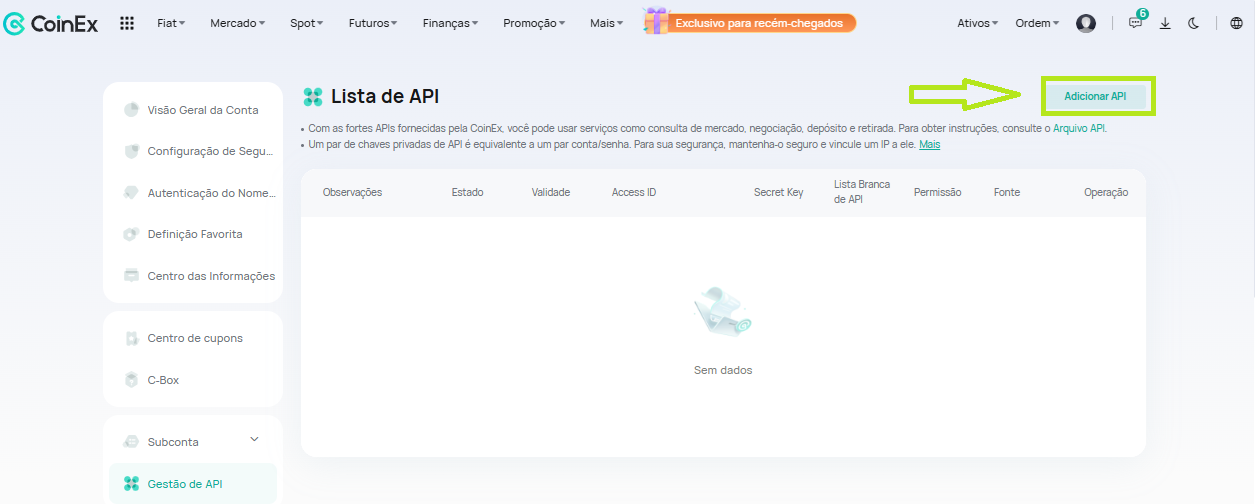Expand the Subconta sidebar section

click(x=253, y=440)
